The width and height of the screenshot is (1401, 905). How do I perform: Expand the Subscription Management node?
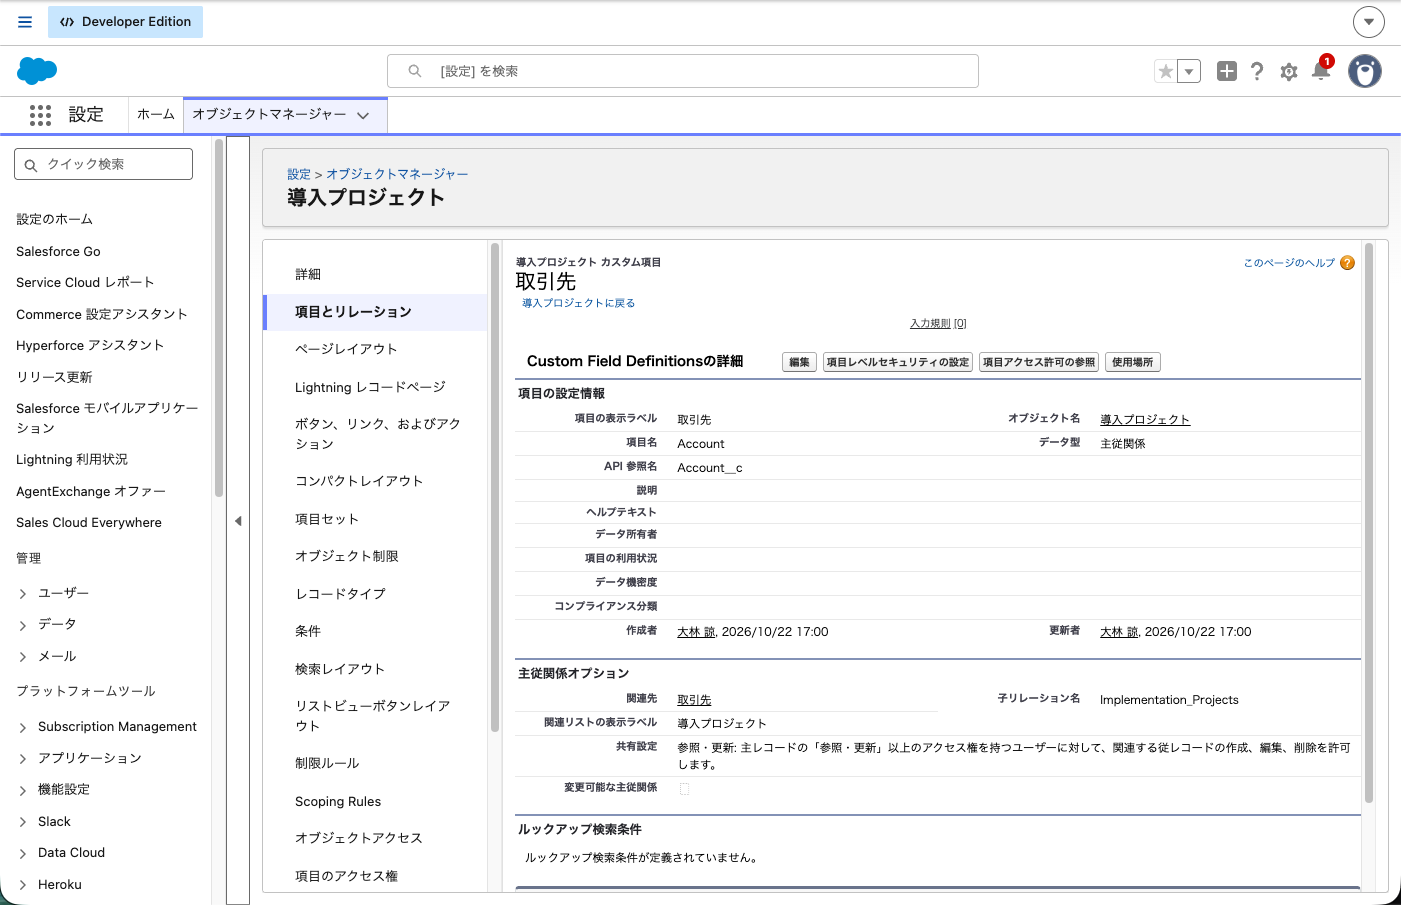23,727
